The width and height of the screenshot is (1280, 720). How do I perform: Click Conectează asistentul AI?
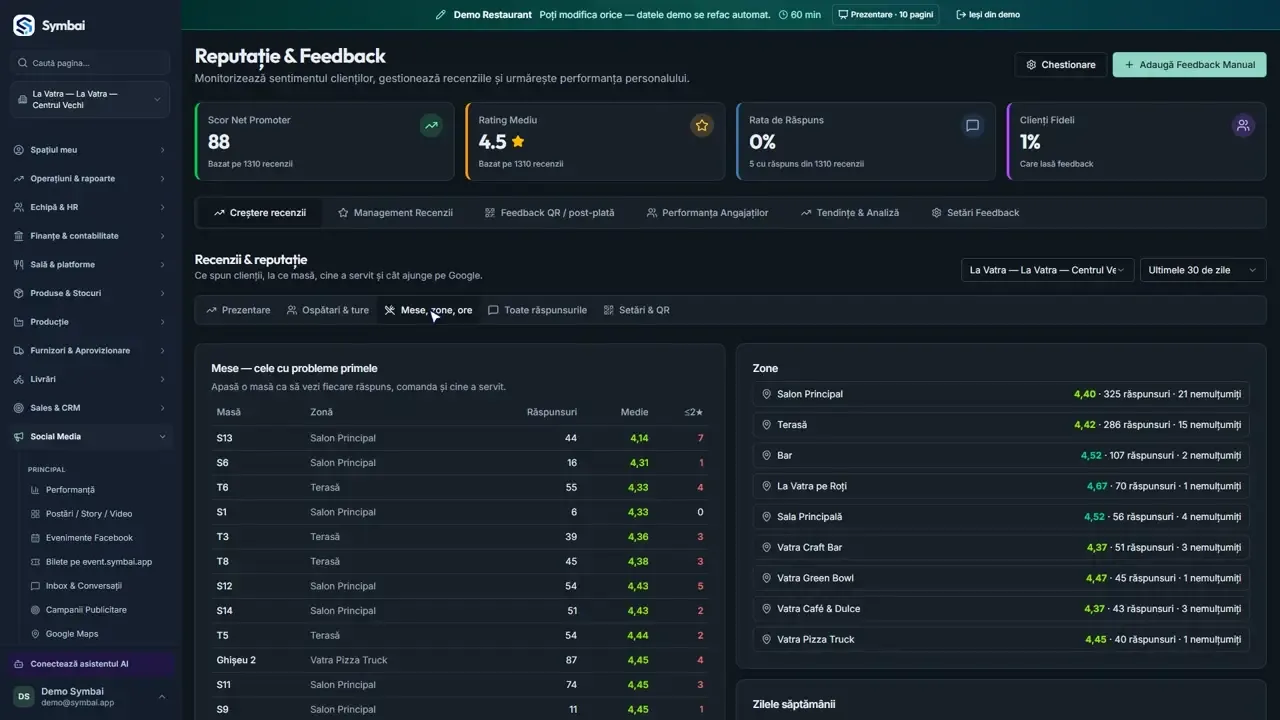click(90, 664)
